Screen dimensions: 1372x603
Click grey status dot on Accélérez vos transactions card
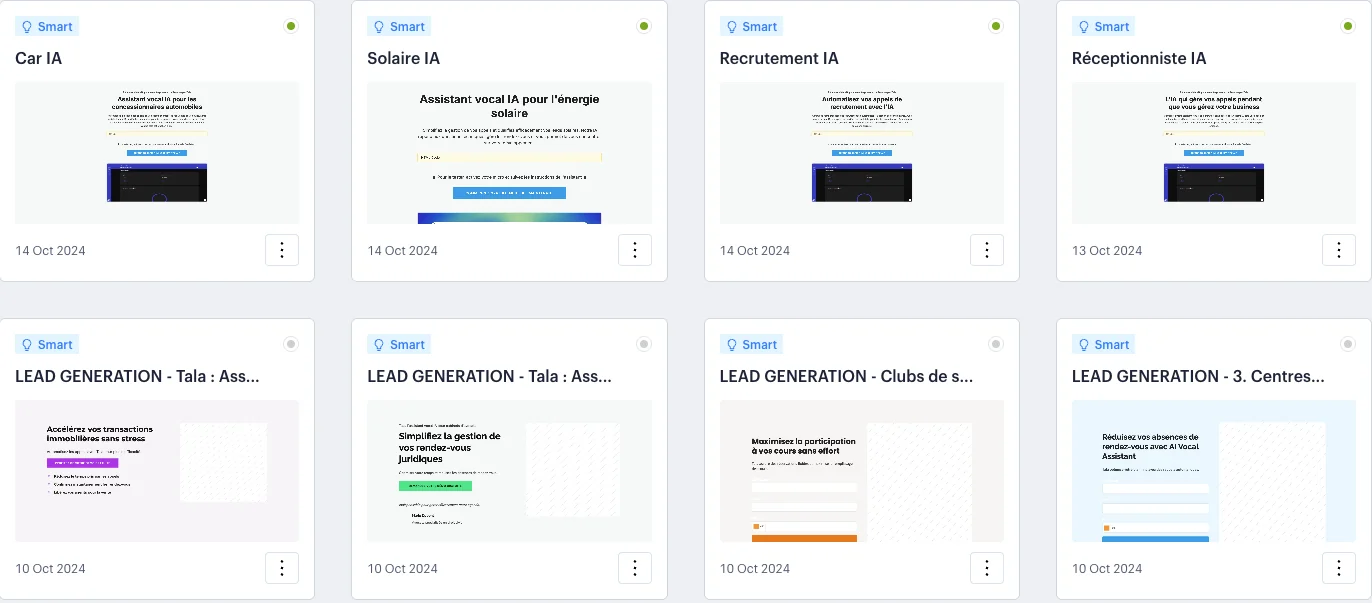pos(291,344)
